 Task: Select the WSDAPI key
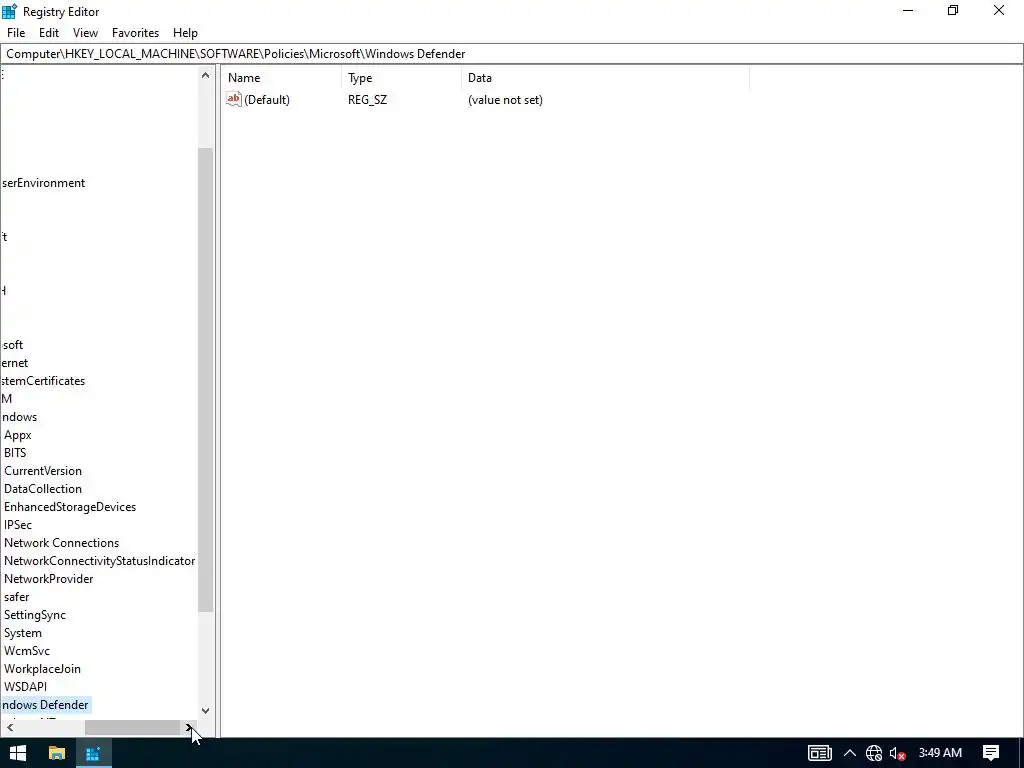click(25, 686)
